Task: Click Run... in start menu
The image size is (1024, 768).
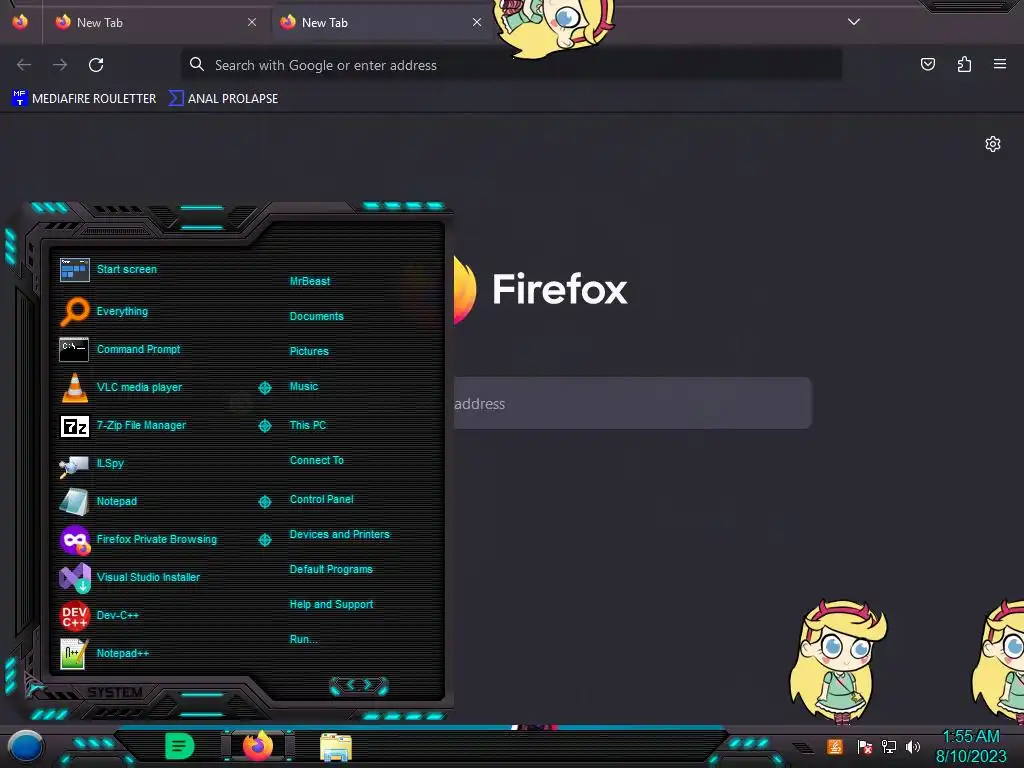Action: pyautogui.click(x=304, y=639)
